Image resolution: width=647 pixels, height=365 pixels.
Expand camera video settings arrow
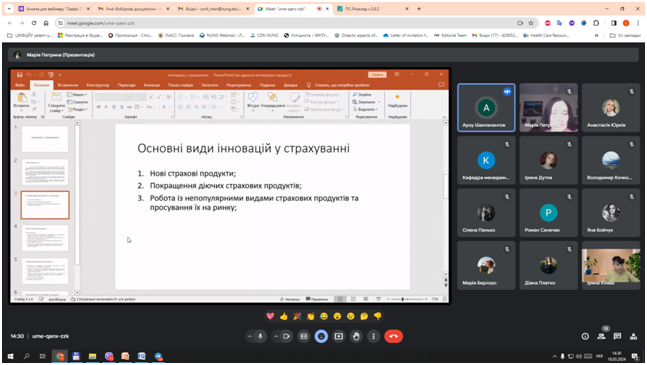tap(276, 336)
